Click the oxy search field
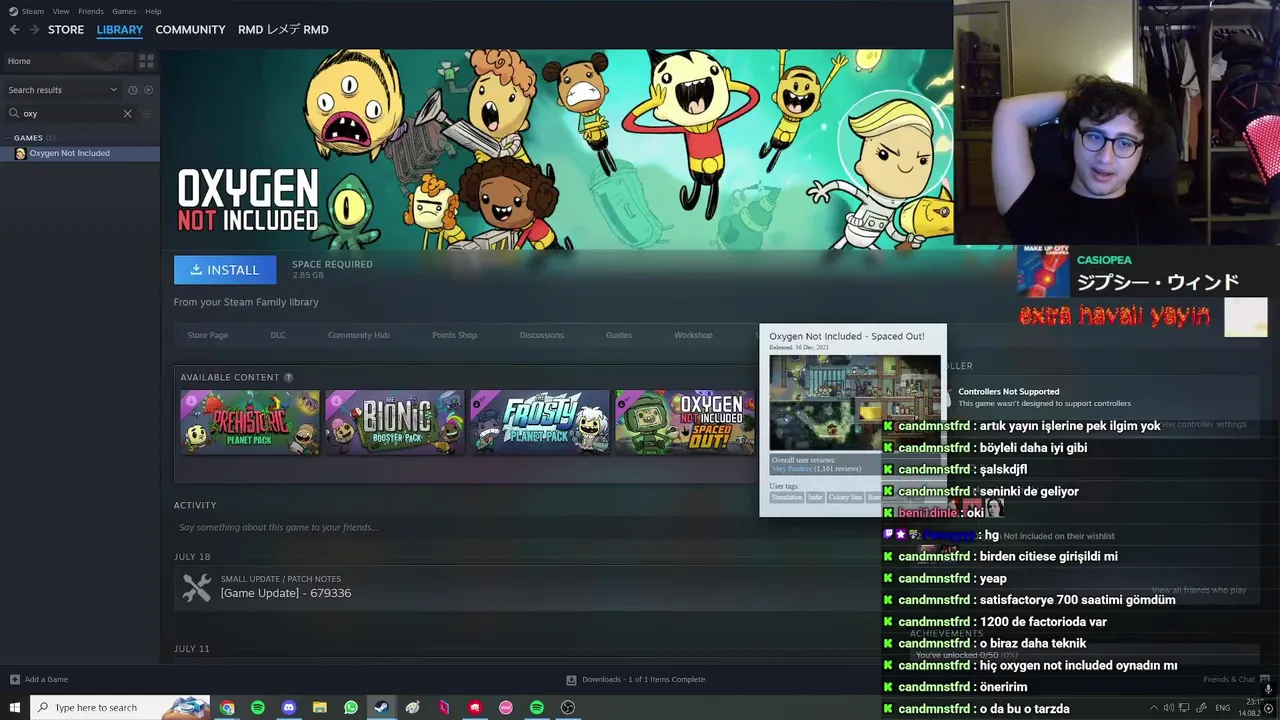Viewport: 1280px width, 720px height. (x=70, y=113)
